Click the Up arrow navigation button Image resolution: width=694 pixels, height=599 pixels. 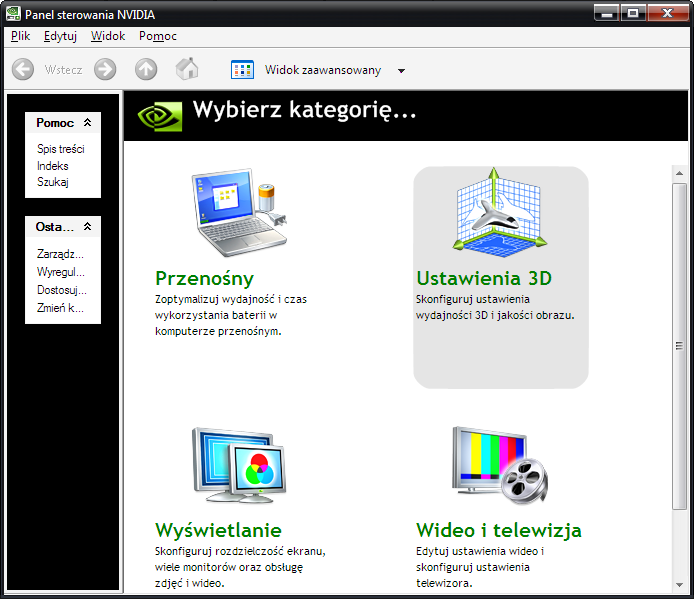click(146, 70)
